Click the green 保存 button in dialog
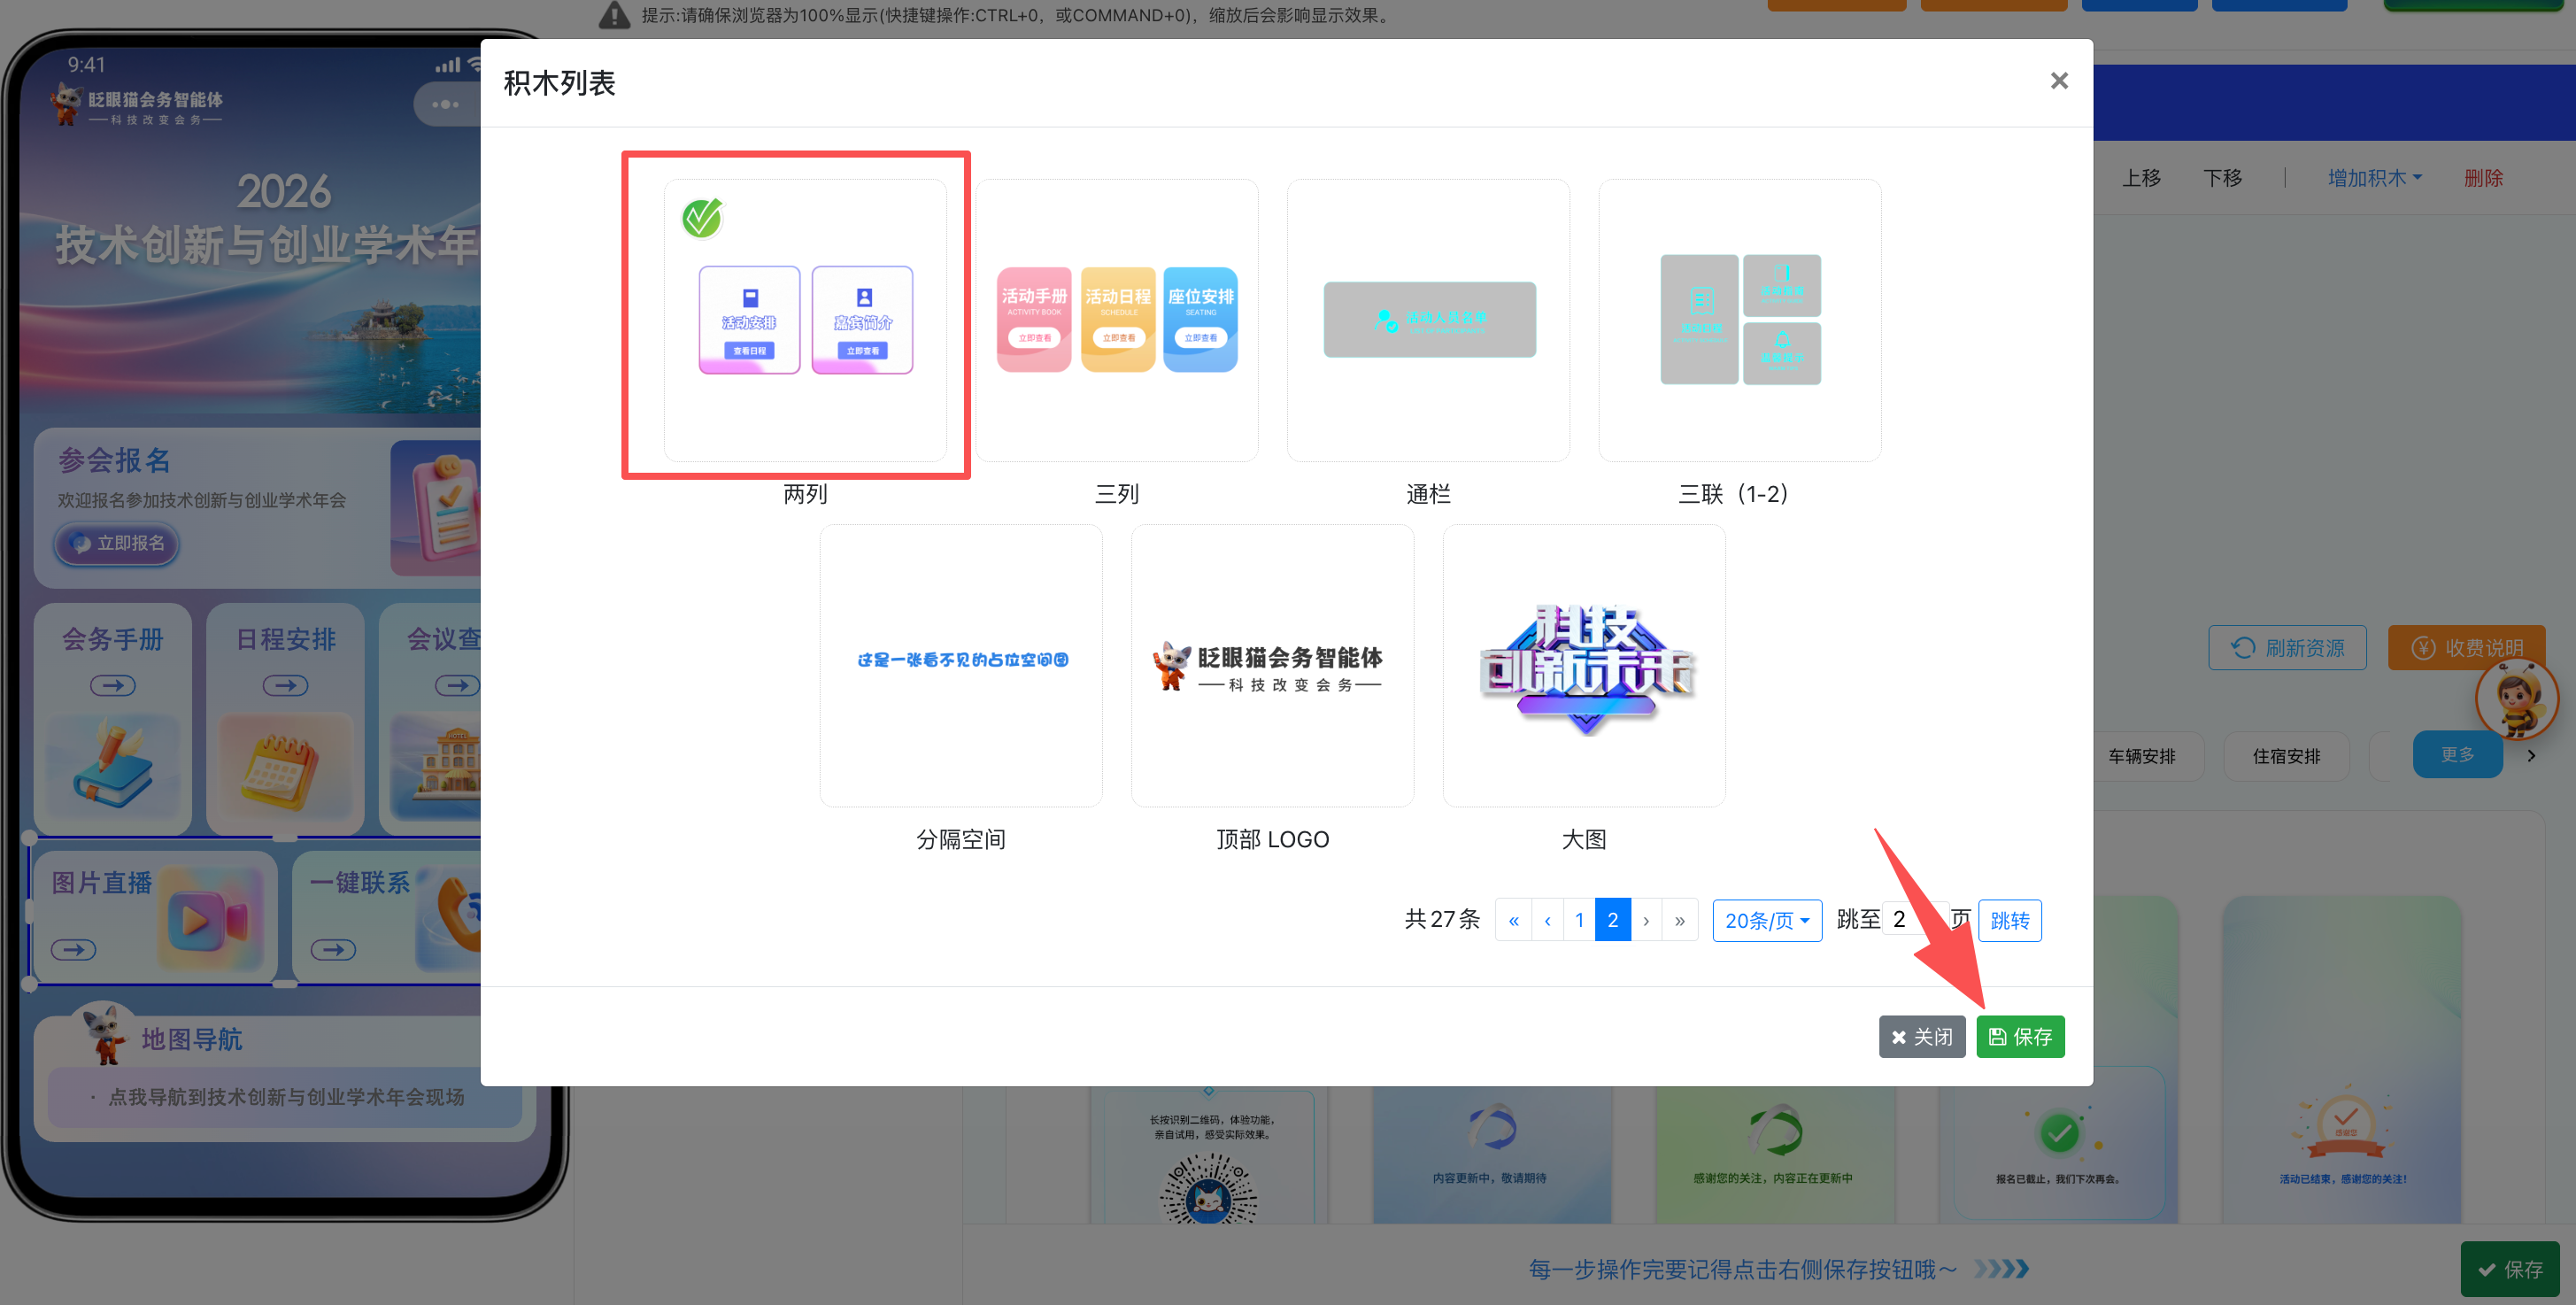 point(2019,1037)
